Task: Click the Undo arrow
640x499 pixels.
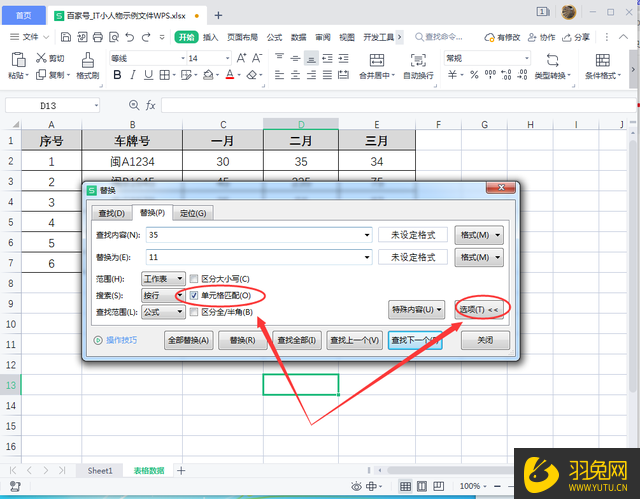Action: pyautogui.click(x=129, y=37)
